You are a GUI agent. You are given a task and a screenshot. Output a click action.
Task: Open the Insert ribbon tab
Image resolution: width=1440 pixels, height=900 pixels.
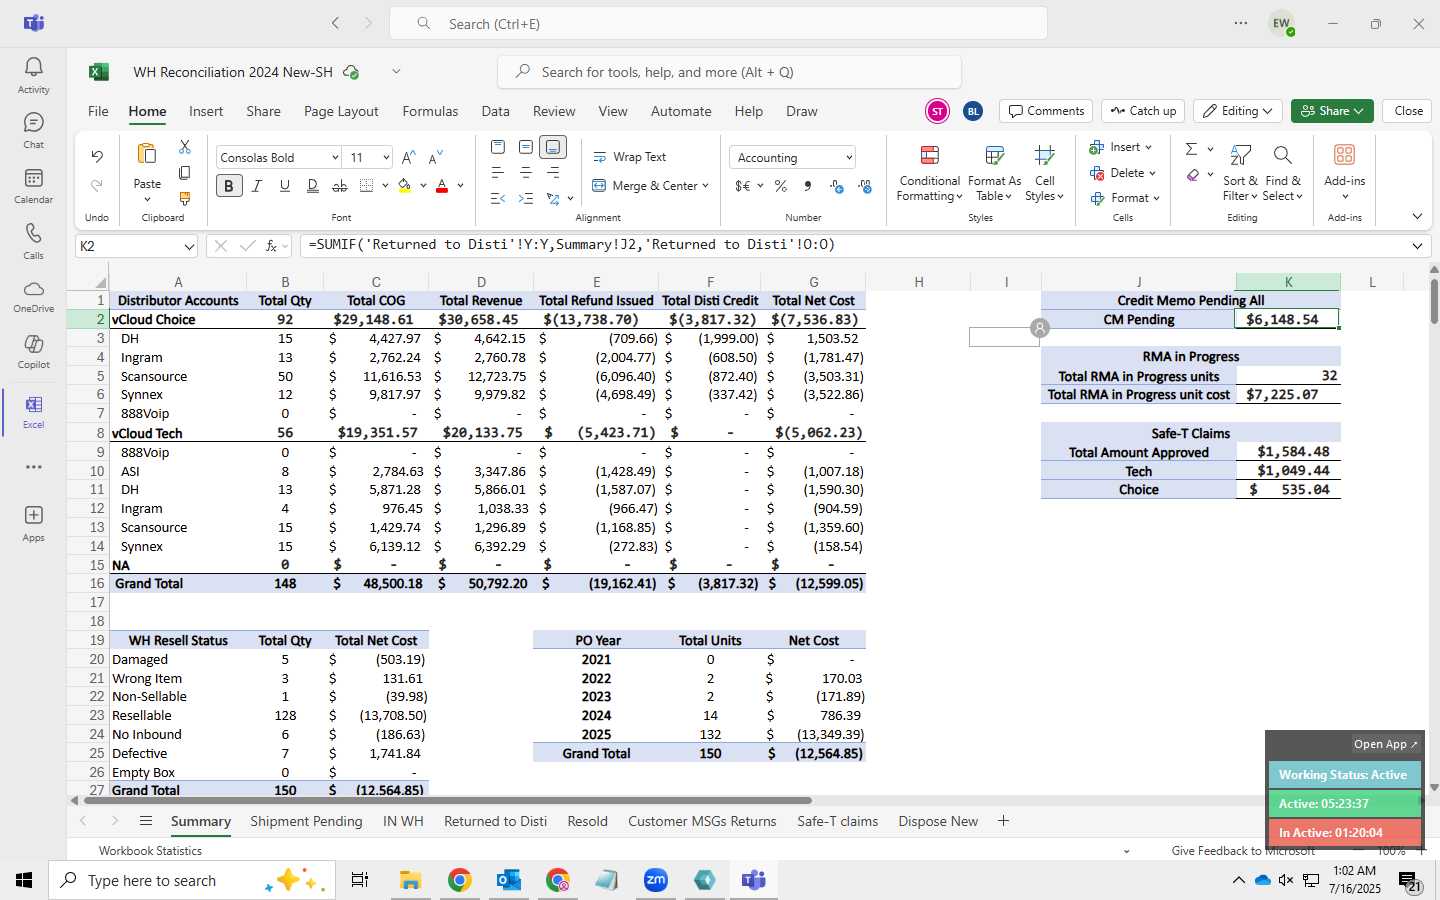point(206,111)
